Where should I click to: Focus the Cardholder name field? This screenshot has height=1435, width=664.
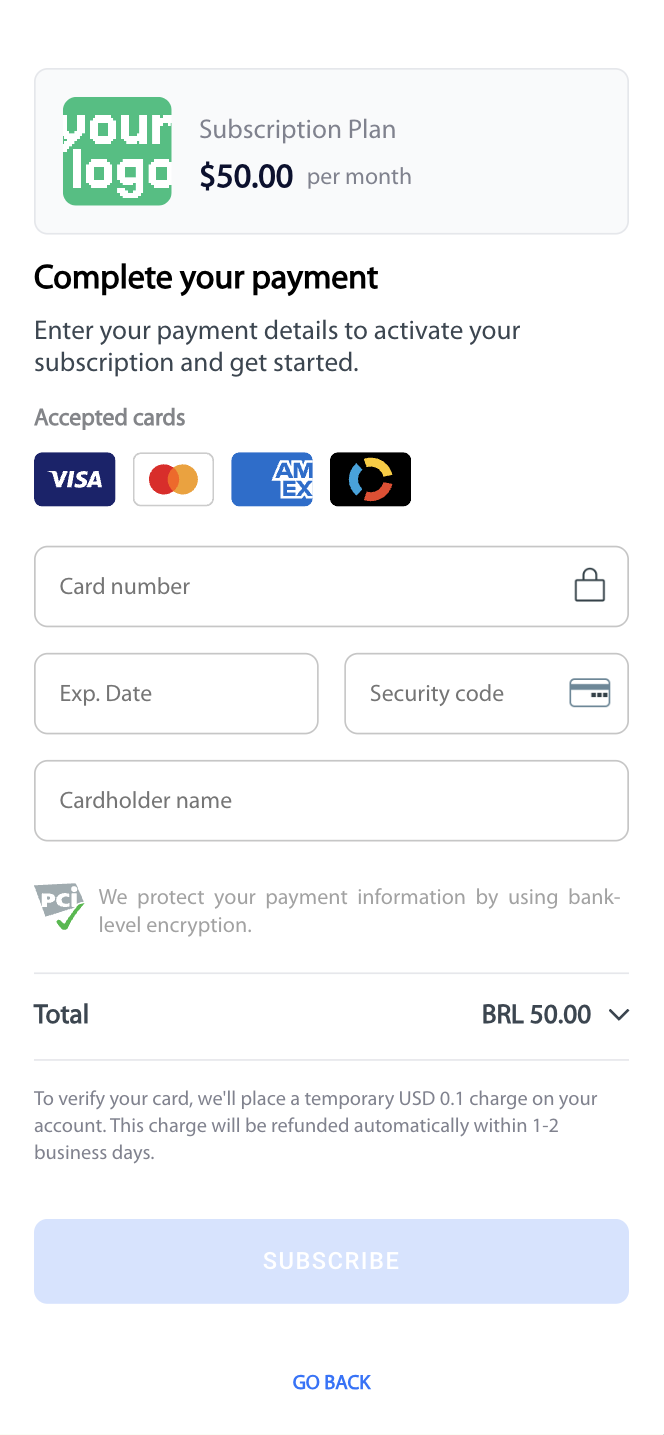click(331, 800)
